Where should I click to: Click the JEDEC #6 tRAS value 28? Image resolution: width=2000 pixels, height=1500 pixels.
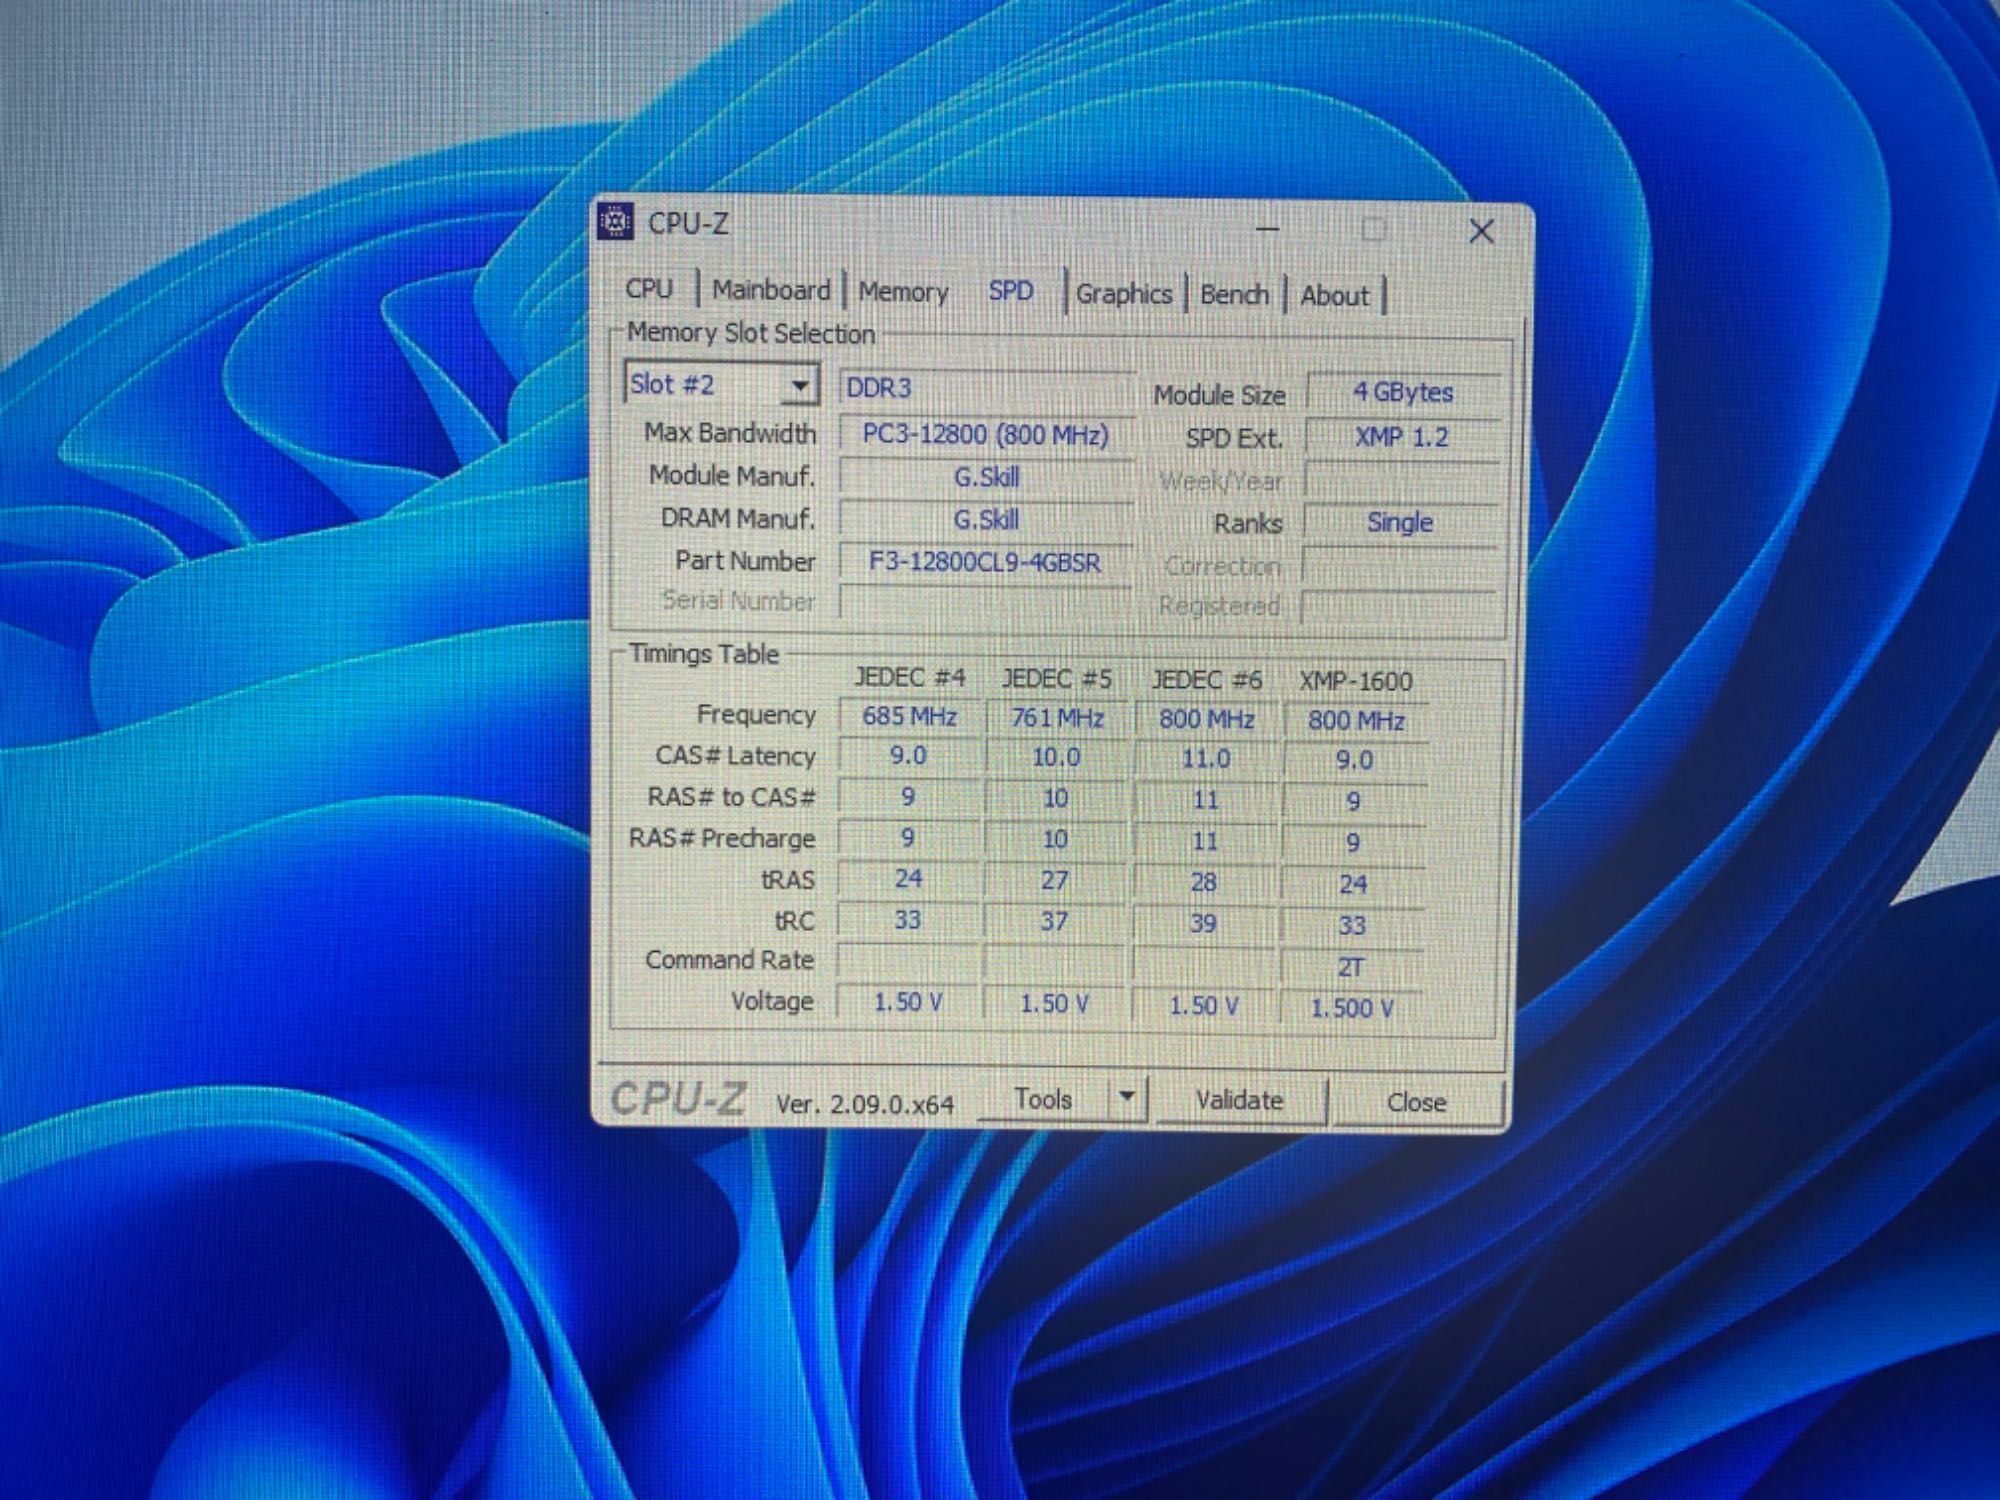(x=1204, y=882)
